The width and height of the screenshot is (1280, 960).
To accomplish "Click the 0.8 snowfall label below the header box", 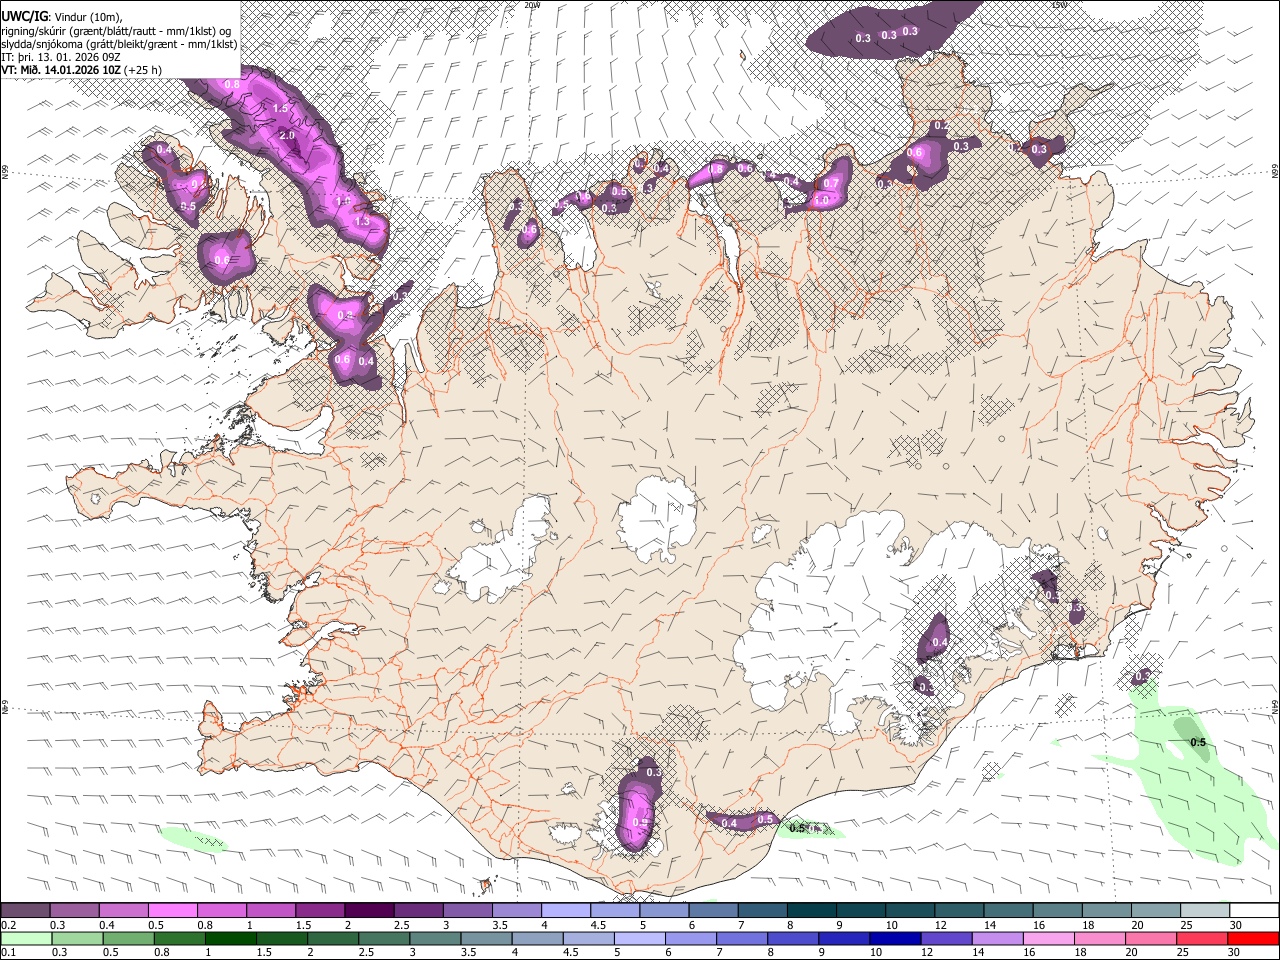I will 232,85.
